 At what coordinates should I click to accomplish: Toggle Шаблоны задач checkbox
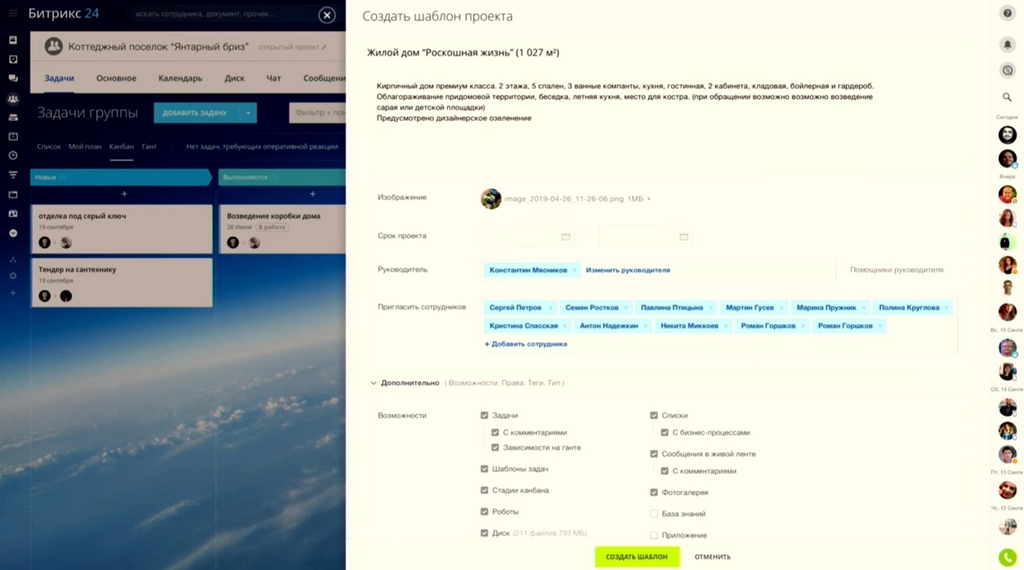(x=485, y=469)
